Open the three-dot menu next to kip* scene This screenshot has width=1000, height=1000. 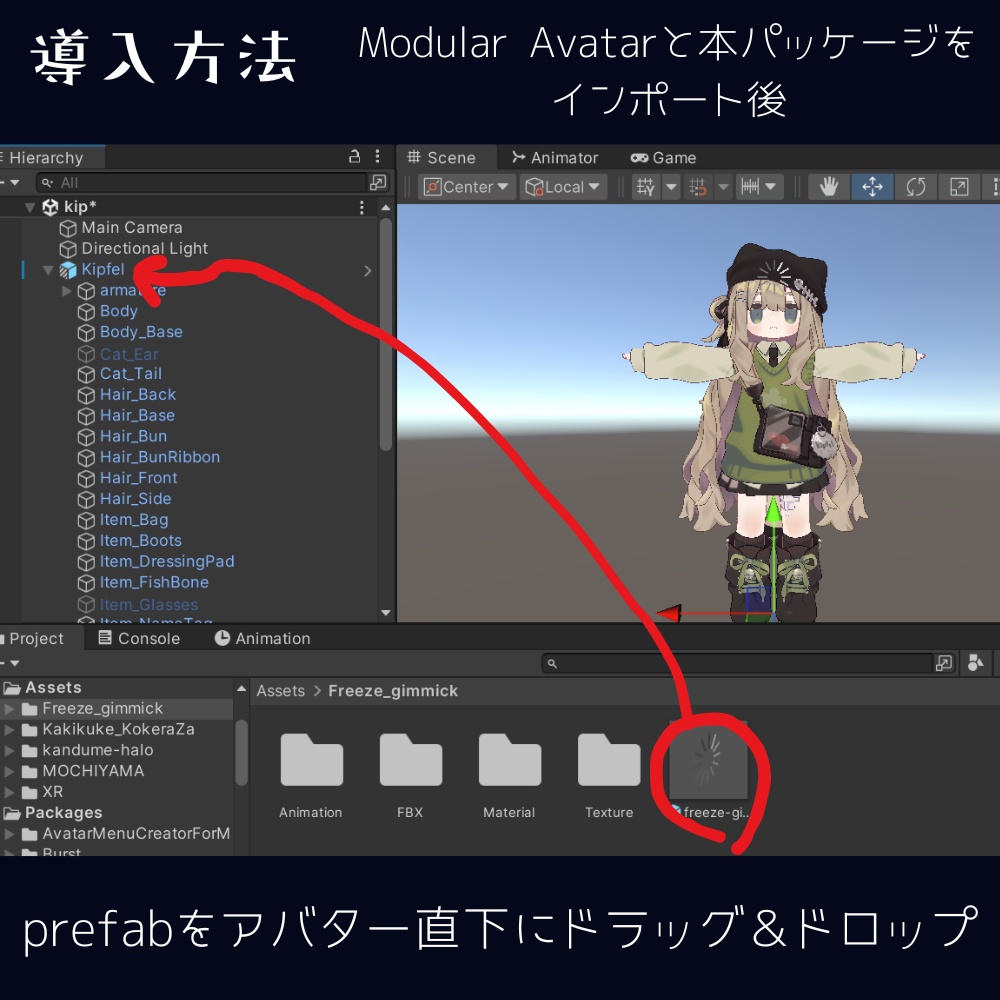tap(362, 206)
